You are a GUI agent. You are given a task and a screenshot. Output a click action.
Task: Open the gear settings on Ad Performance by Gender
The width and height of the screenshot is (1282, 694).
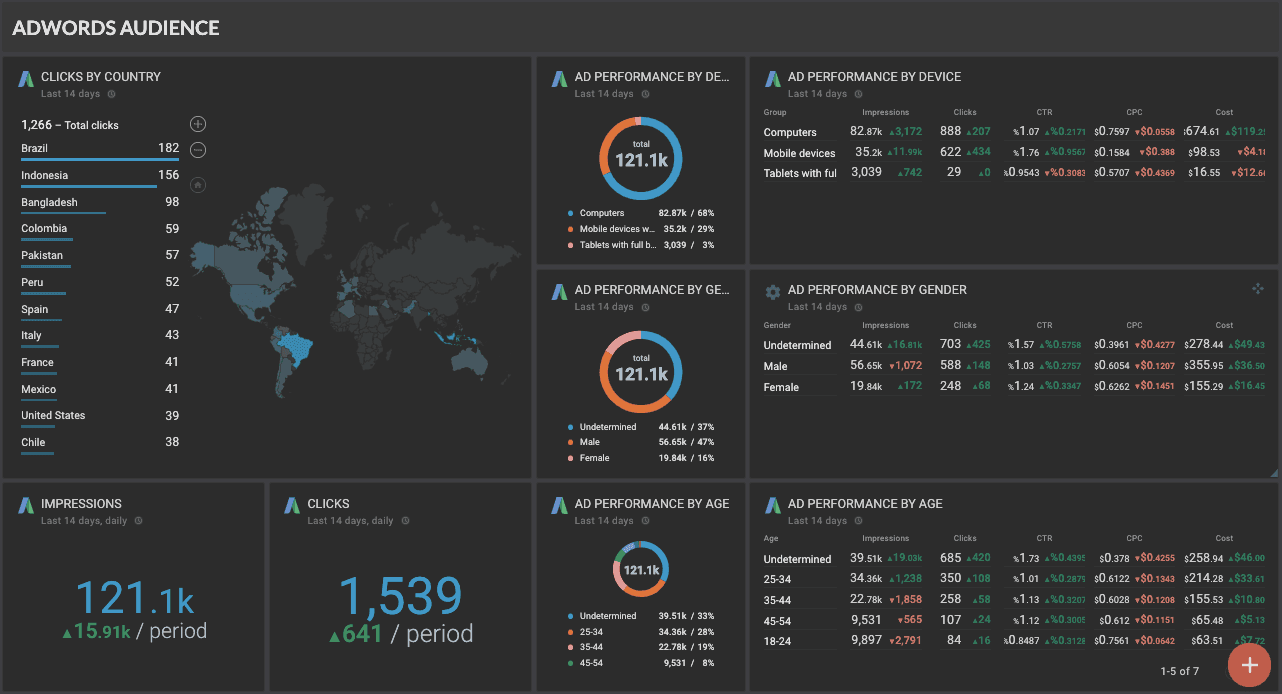(x=772, y=291)
